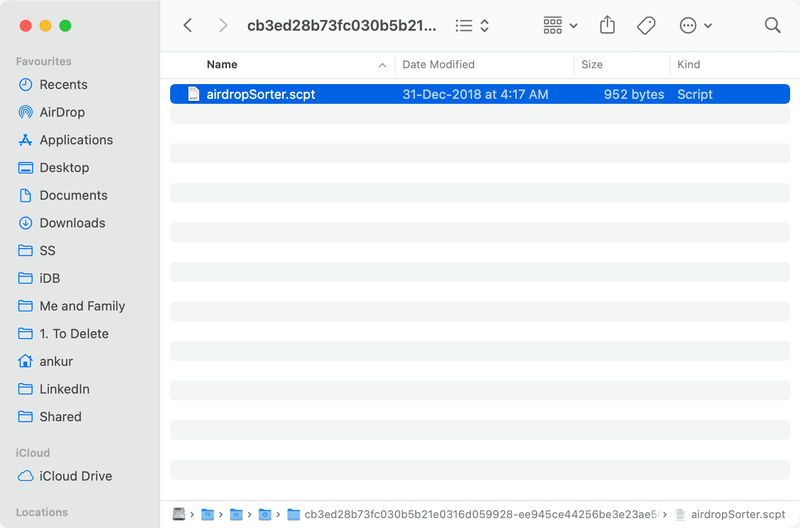Sort by the Date Modified column

[x=438, y=65]
